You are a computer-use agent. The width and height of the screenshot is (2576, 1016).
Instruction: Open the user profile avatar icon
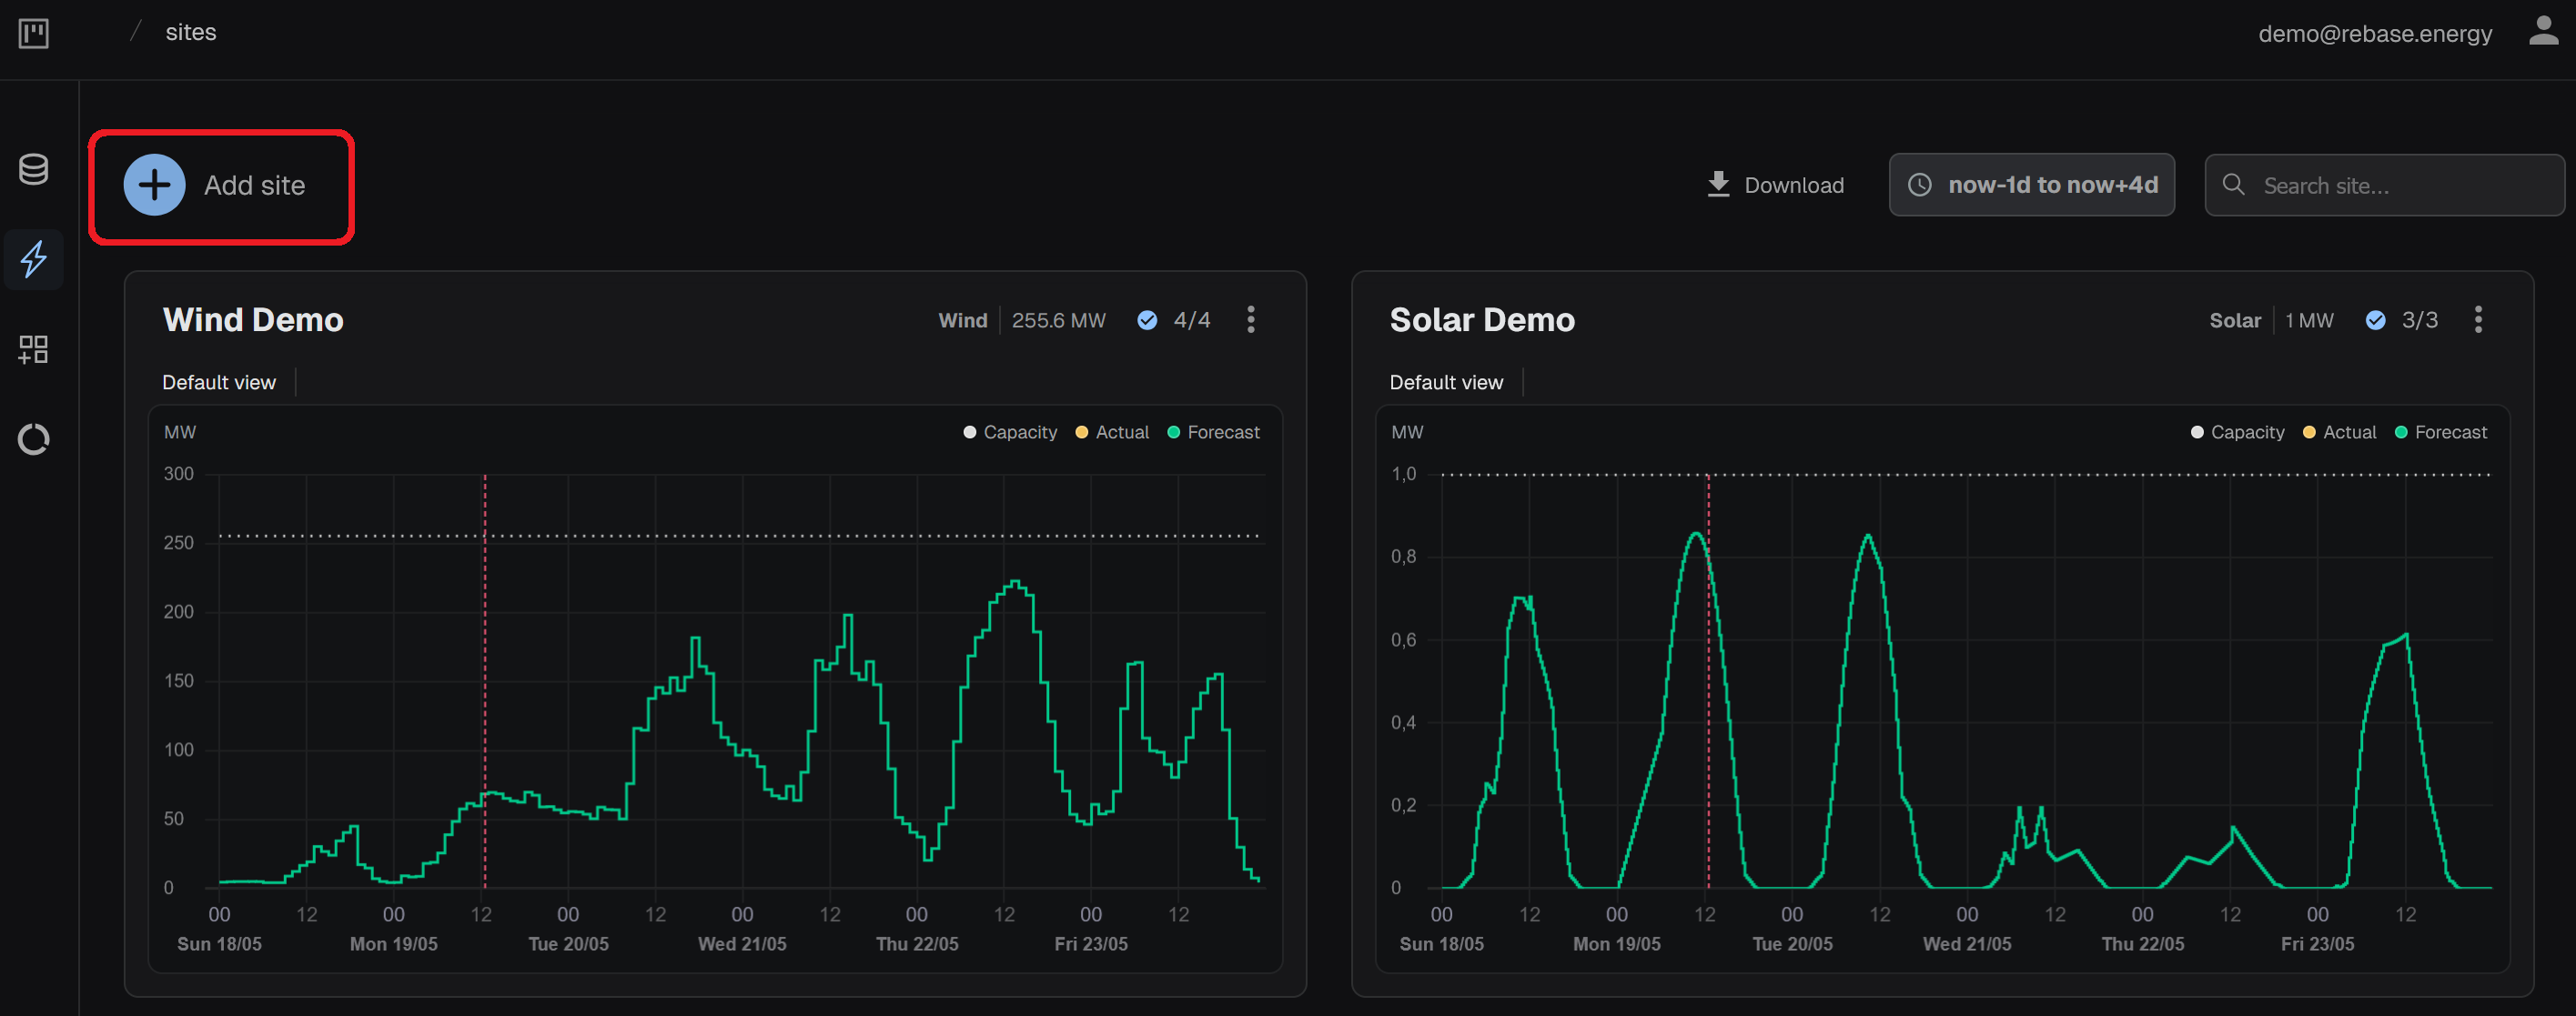tap(2543, 31)
